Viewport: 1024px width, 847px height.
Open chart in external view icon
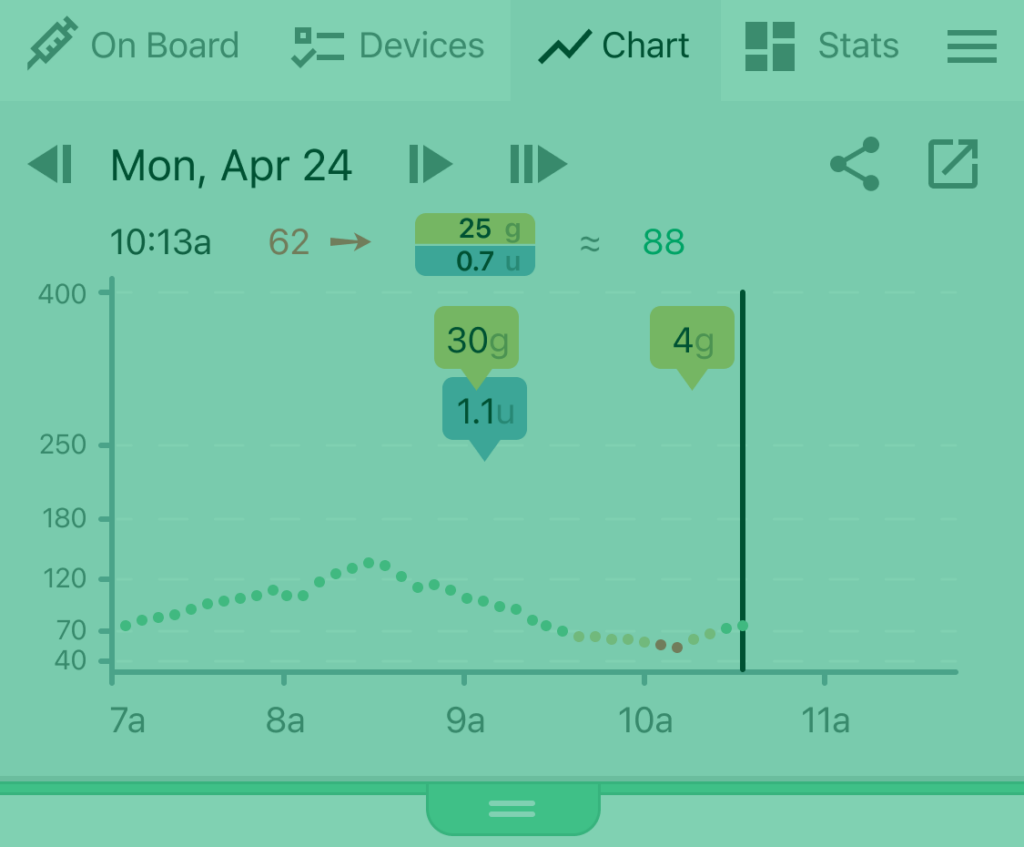click(953, 164)
